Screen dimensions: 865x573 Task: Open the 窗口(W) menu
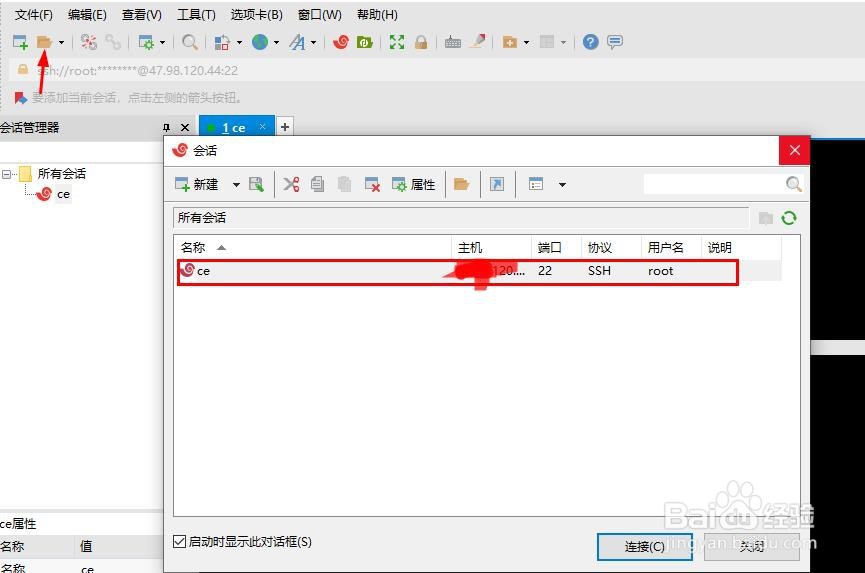pos(320,15)
